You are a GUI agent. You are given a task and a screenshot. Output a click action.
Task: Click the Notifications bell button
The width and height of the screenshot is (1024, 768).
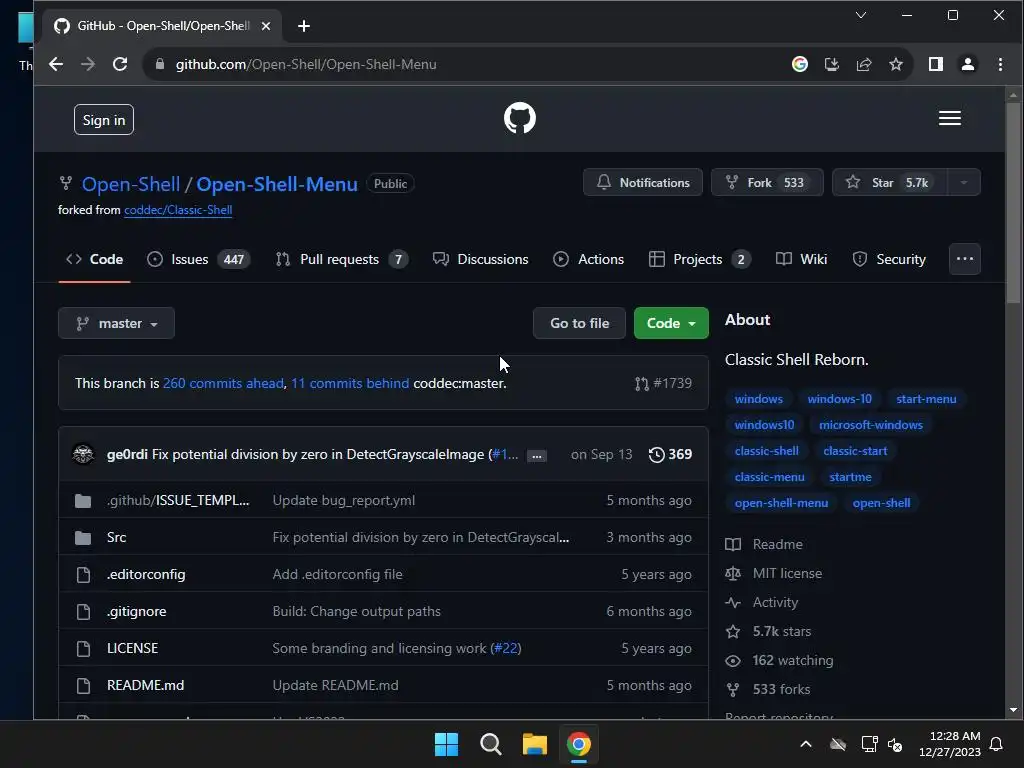pos(643,183)
